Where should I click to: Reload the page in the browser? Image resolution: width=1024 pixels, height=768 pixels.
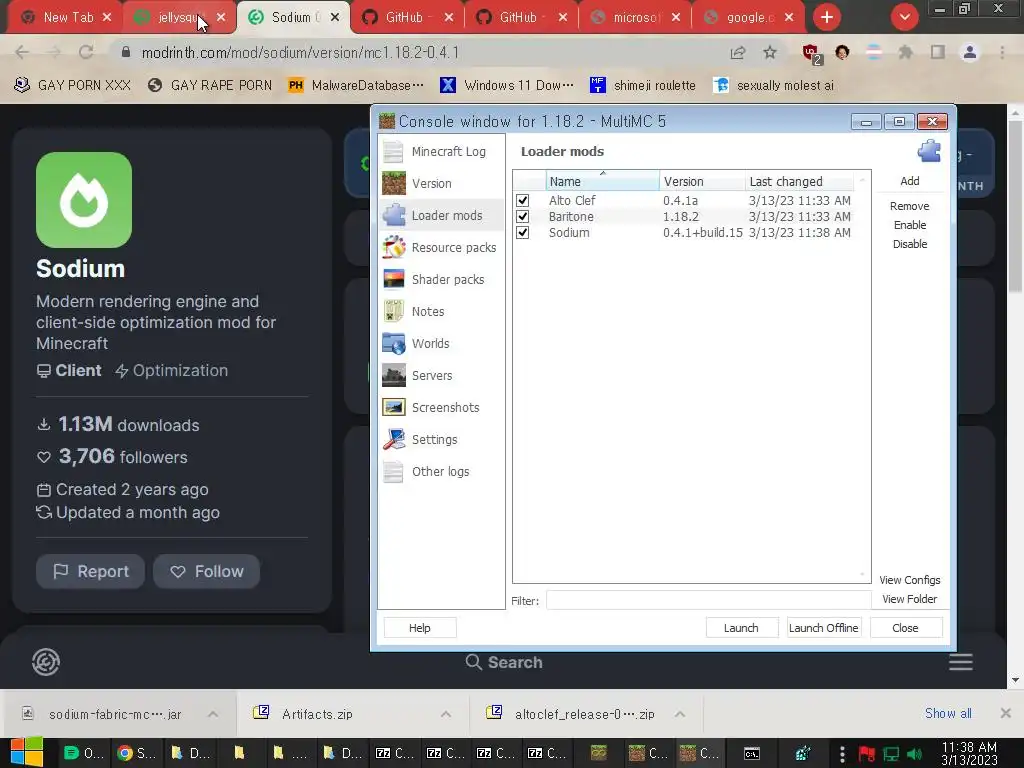click(86, 52)
